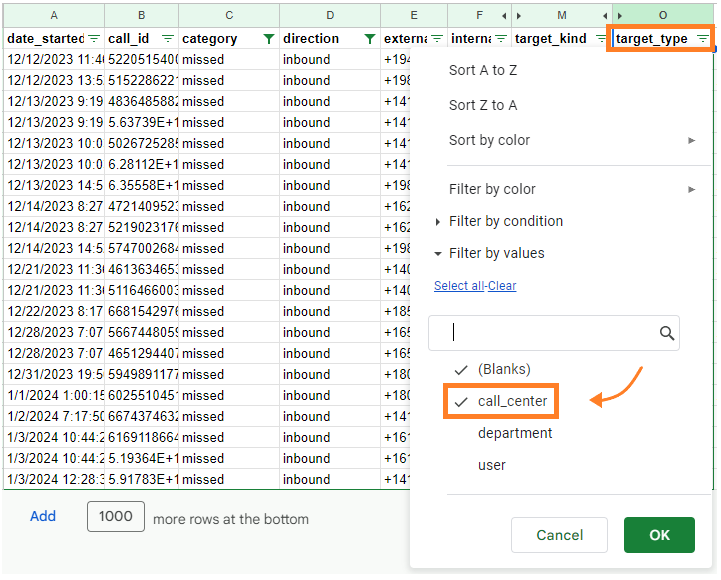Check the user filter value
Screen dimensions: 721x580
[x=492, y=465]
